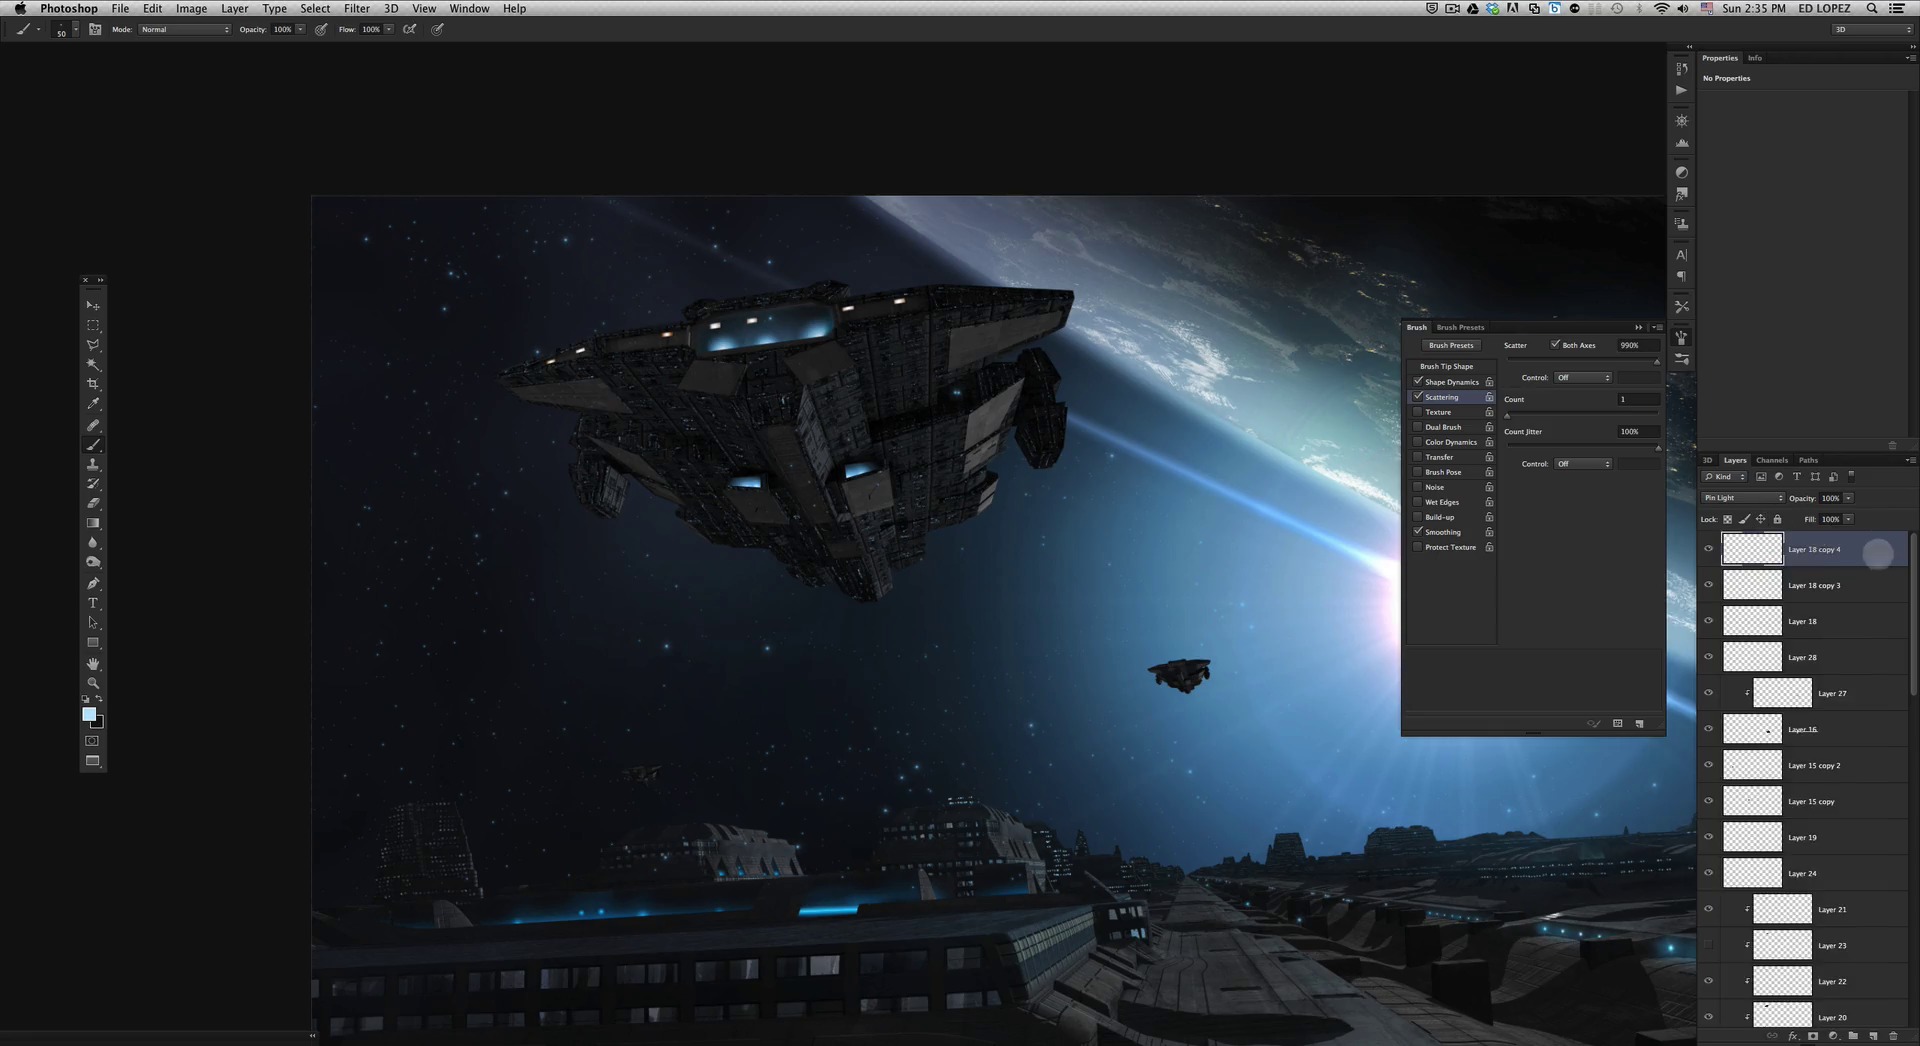This screenshot has width=1920, height=1046.
Task: Switch to Channels tab
Action: [1771, 460]
